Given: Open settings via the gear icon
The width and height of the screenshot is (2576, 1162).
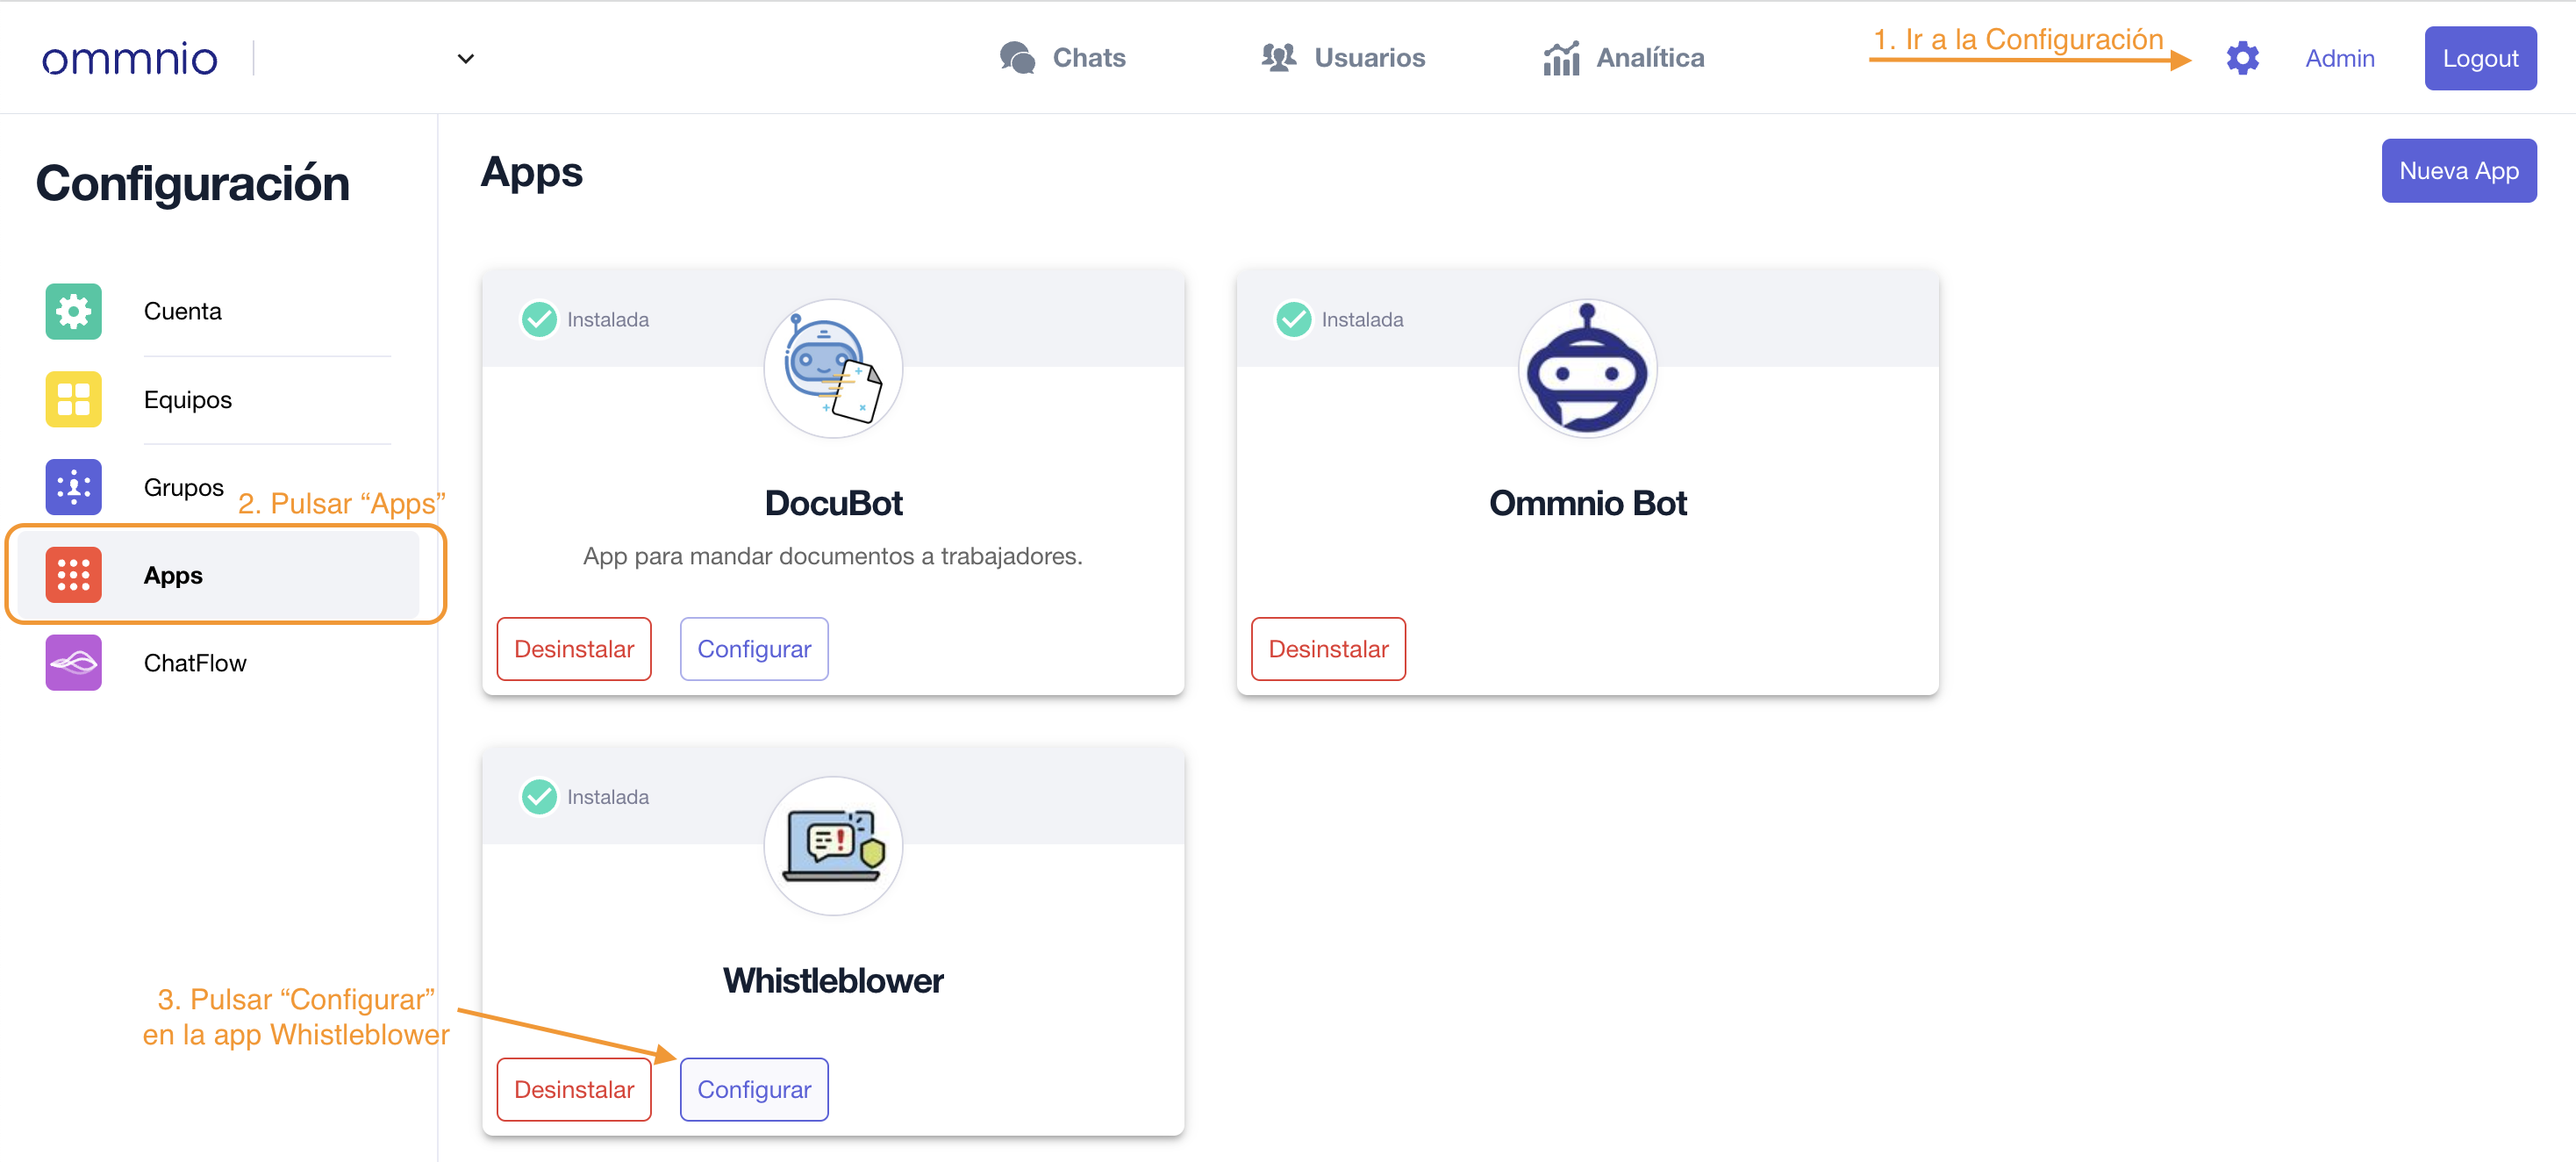Looking at the screenshot, I should 2242,58.
